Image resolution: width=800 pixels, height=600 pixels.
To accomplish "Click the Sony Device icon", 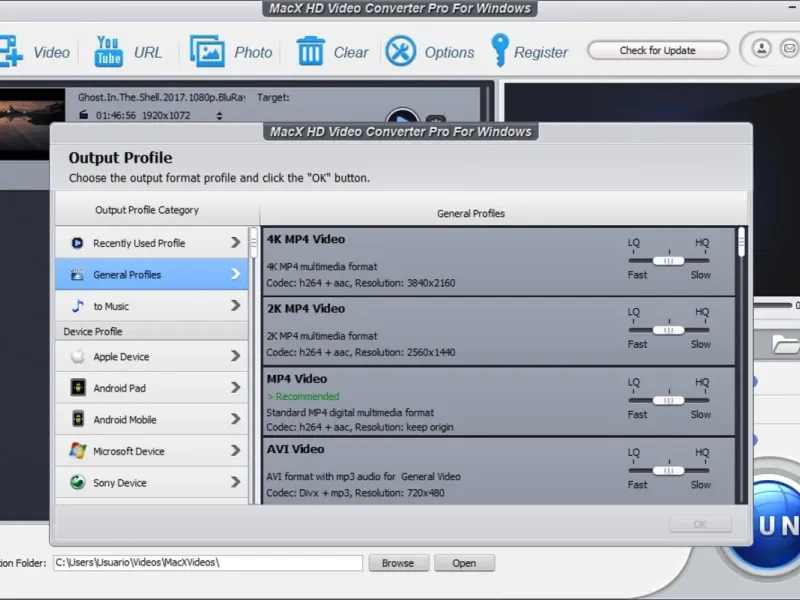I will (78, 482).
